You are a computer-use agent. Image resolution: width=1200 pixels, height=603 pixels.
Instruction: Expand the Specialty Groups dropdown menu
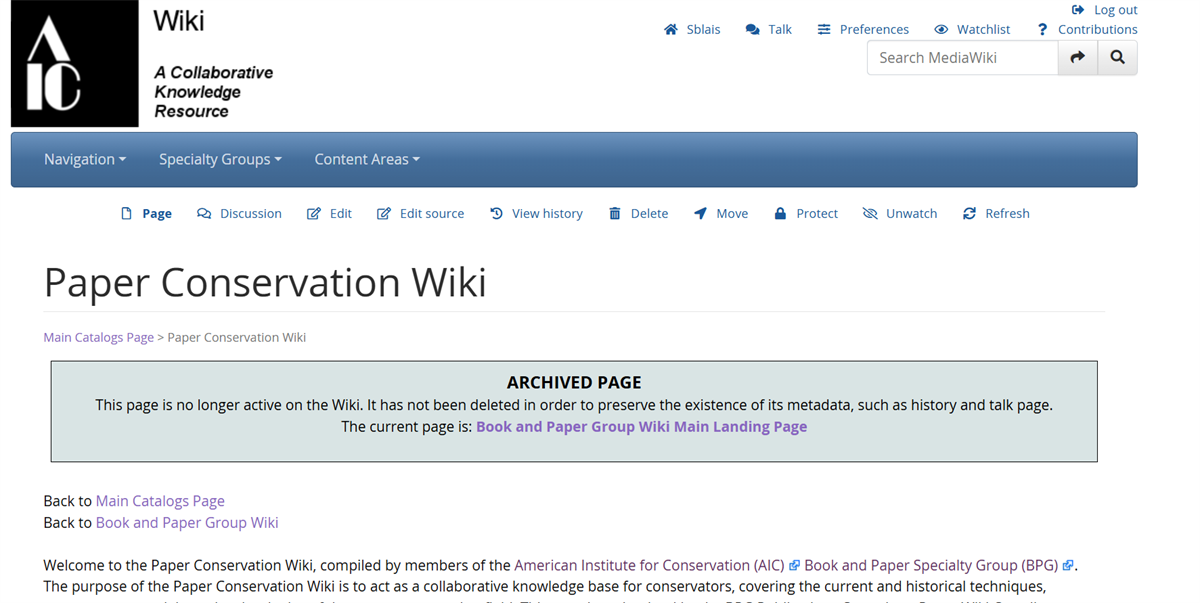coord(220,159)
